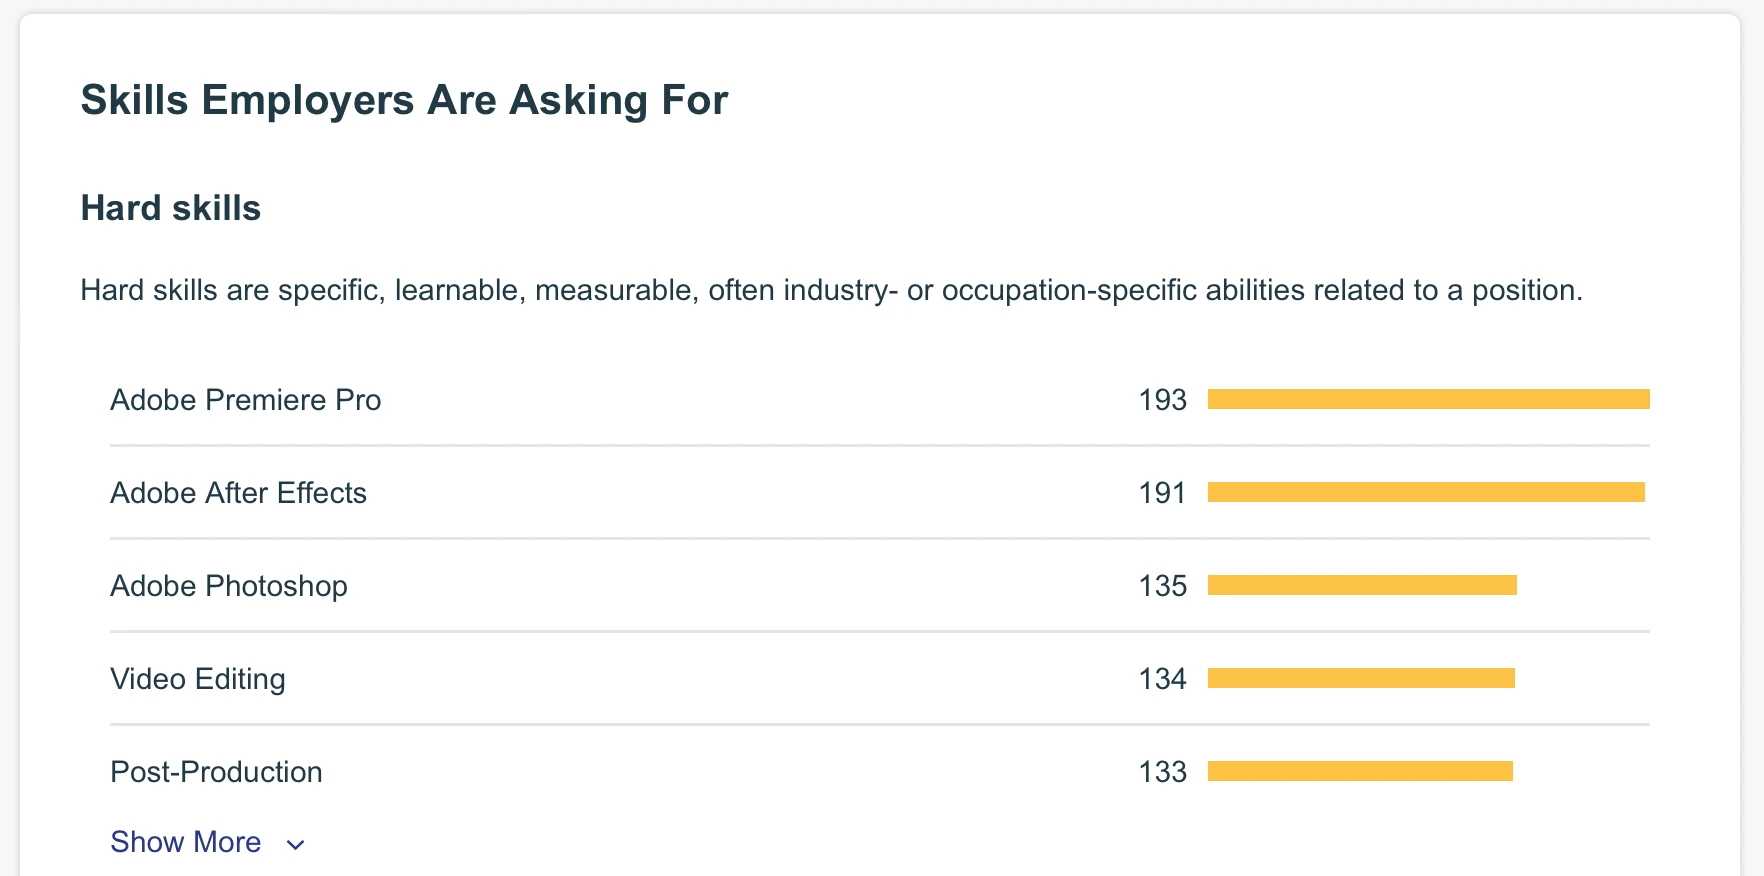Click the 134 count for Video Editing
1764x876 pixels.
click(1162, 679)
